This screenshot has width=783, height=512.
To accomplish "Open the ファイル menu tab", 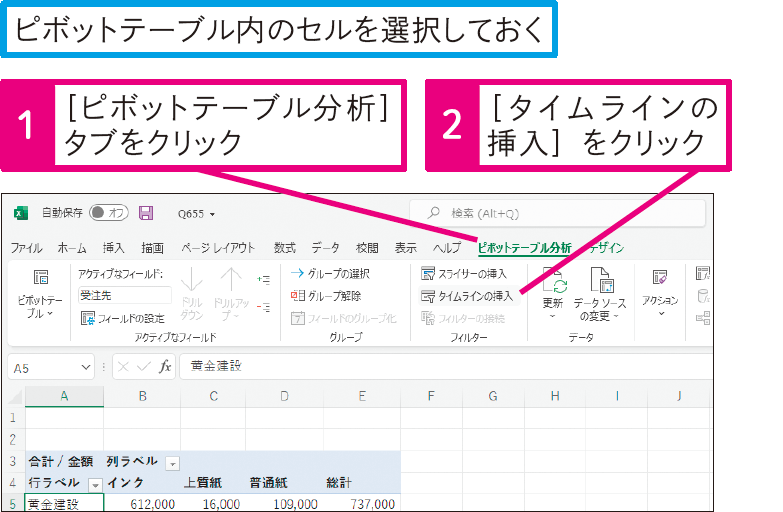I will click(26, 248).
